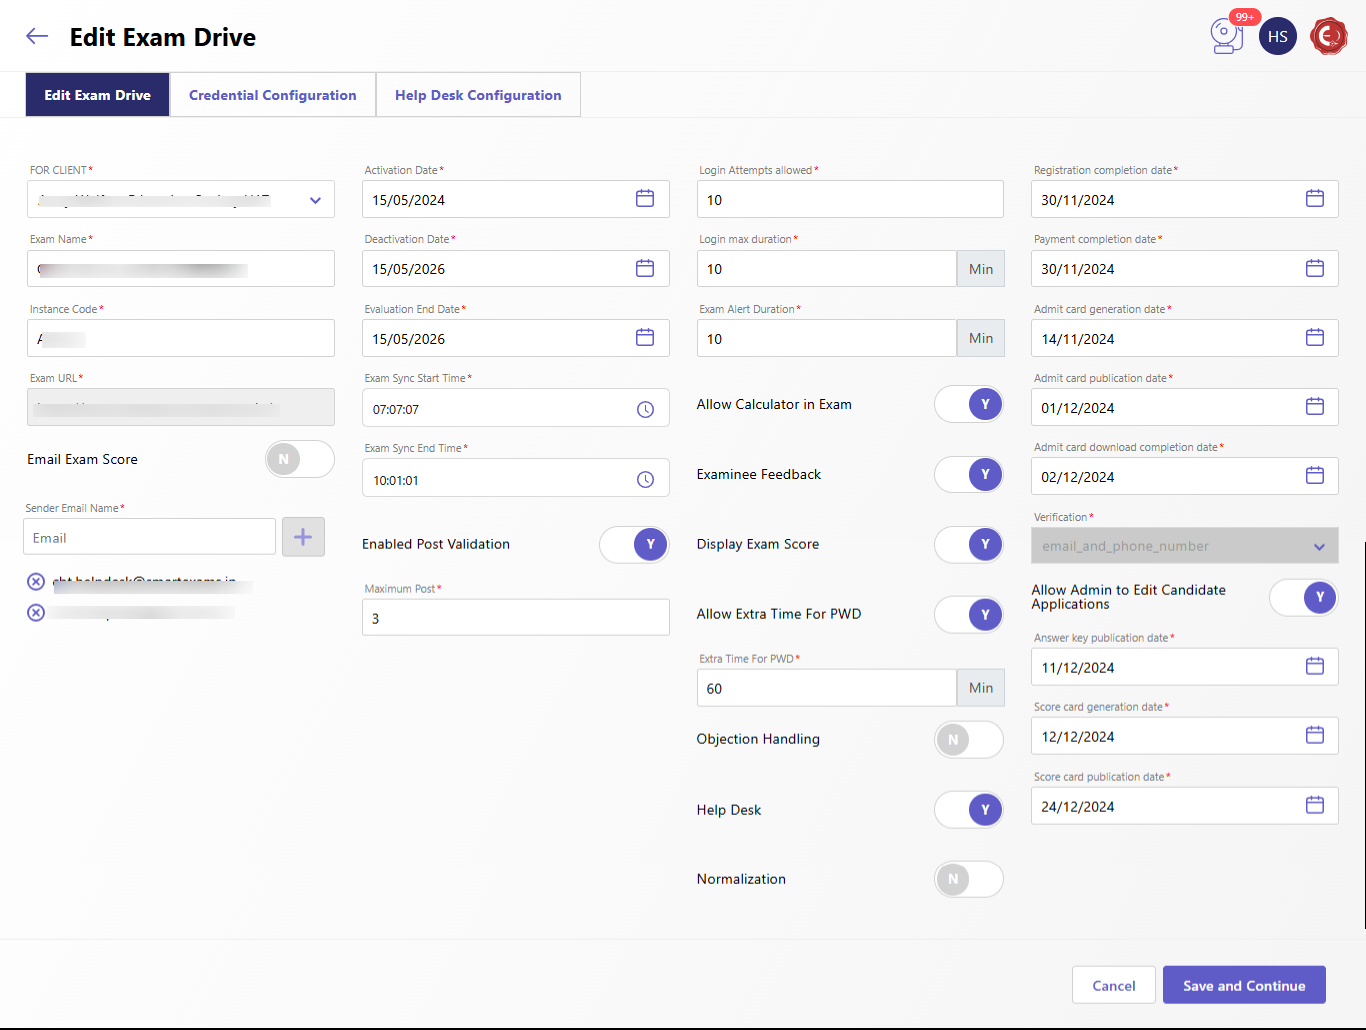Expand the FOR CLIENT dropdown
The image size is (1366, 1030).
(315, 200)
